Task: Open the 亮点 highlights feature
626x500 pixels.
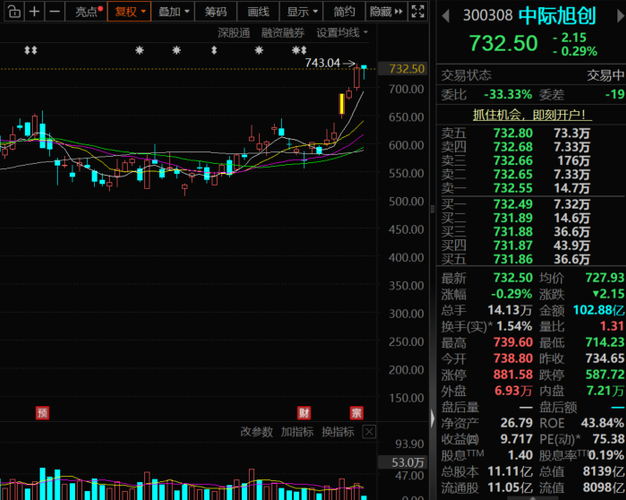Action: coord(89,12)
